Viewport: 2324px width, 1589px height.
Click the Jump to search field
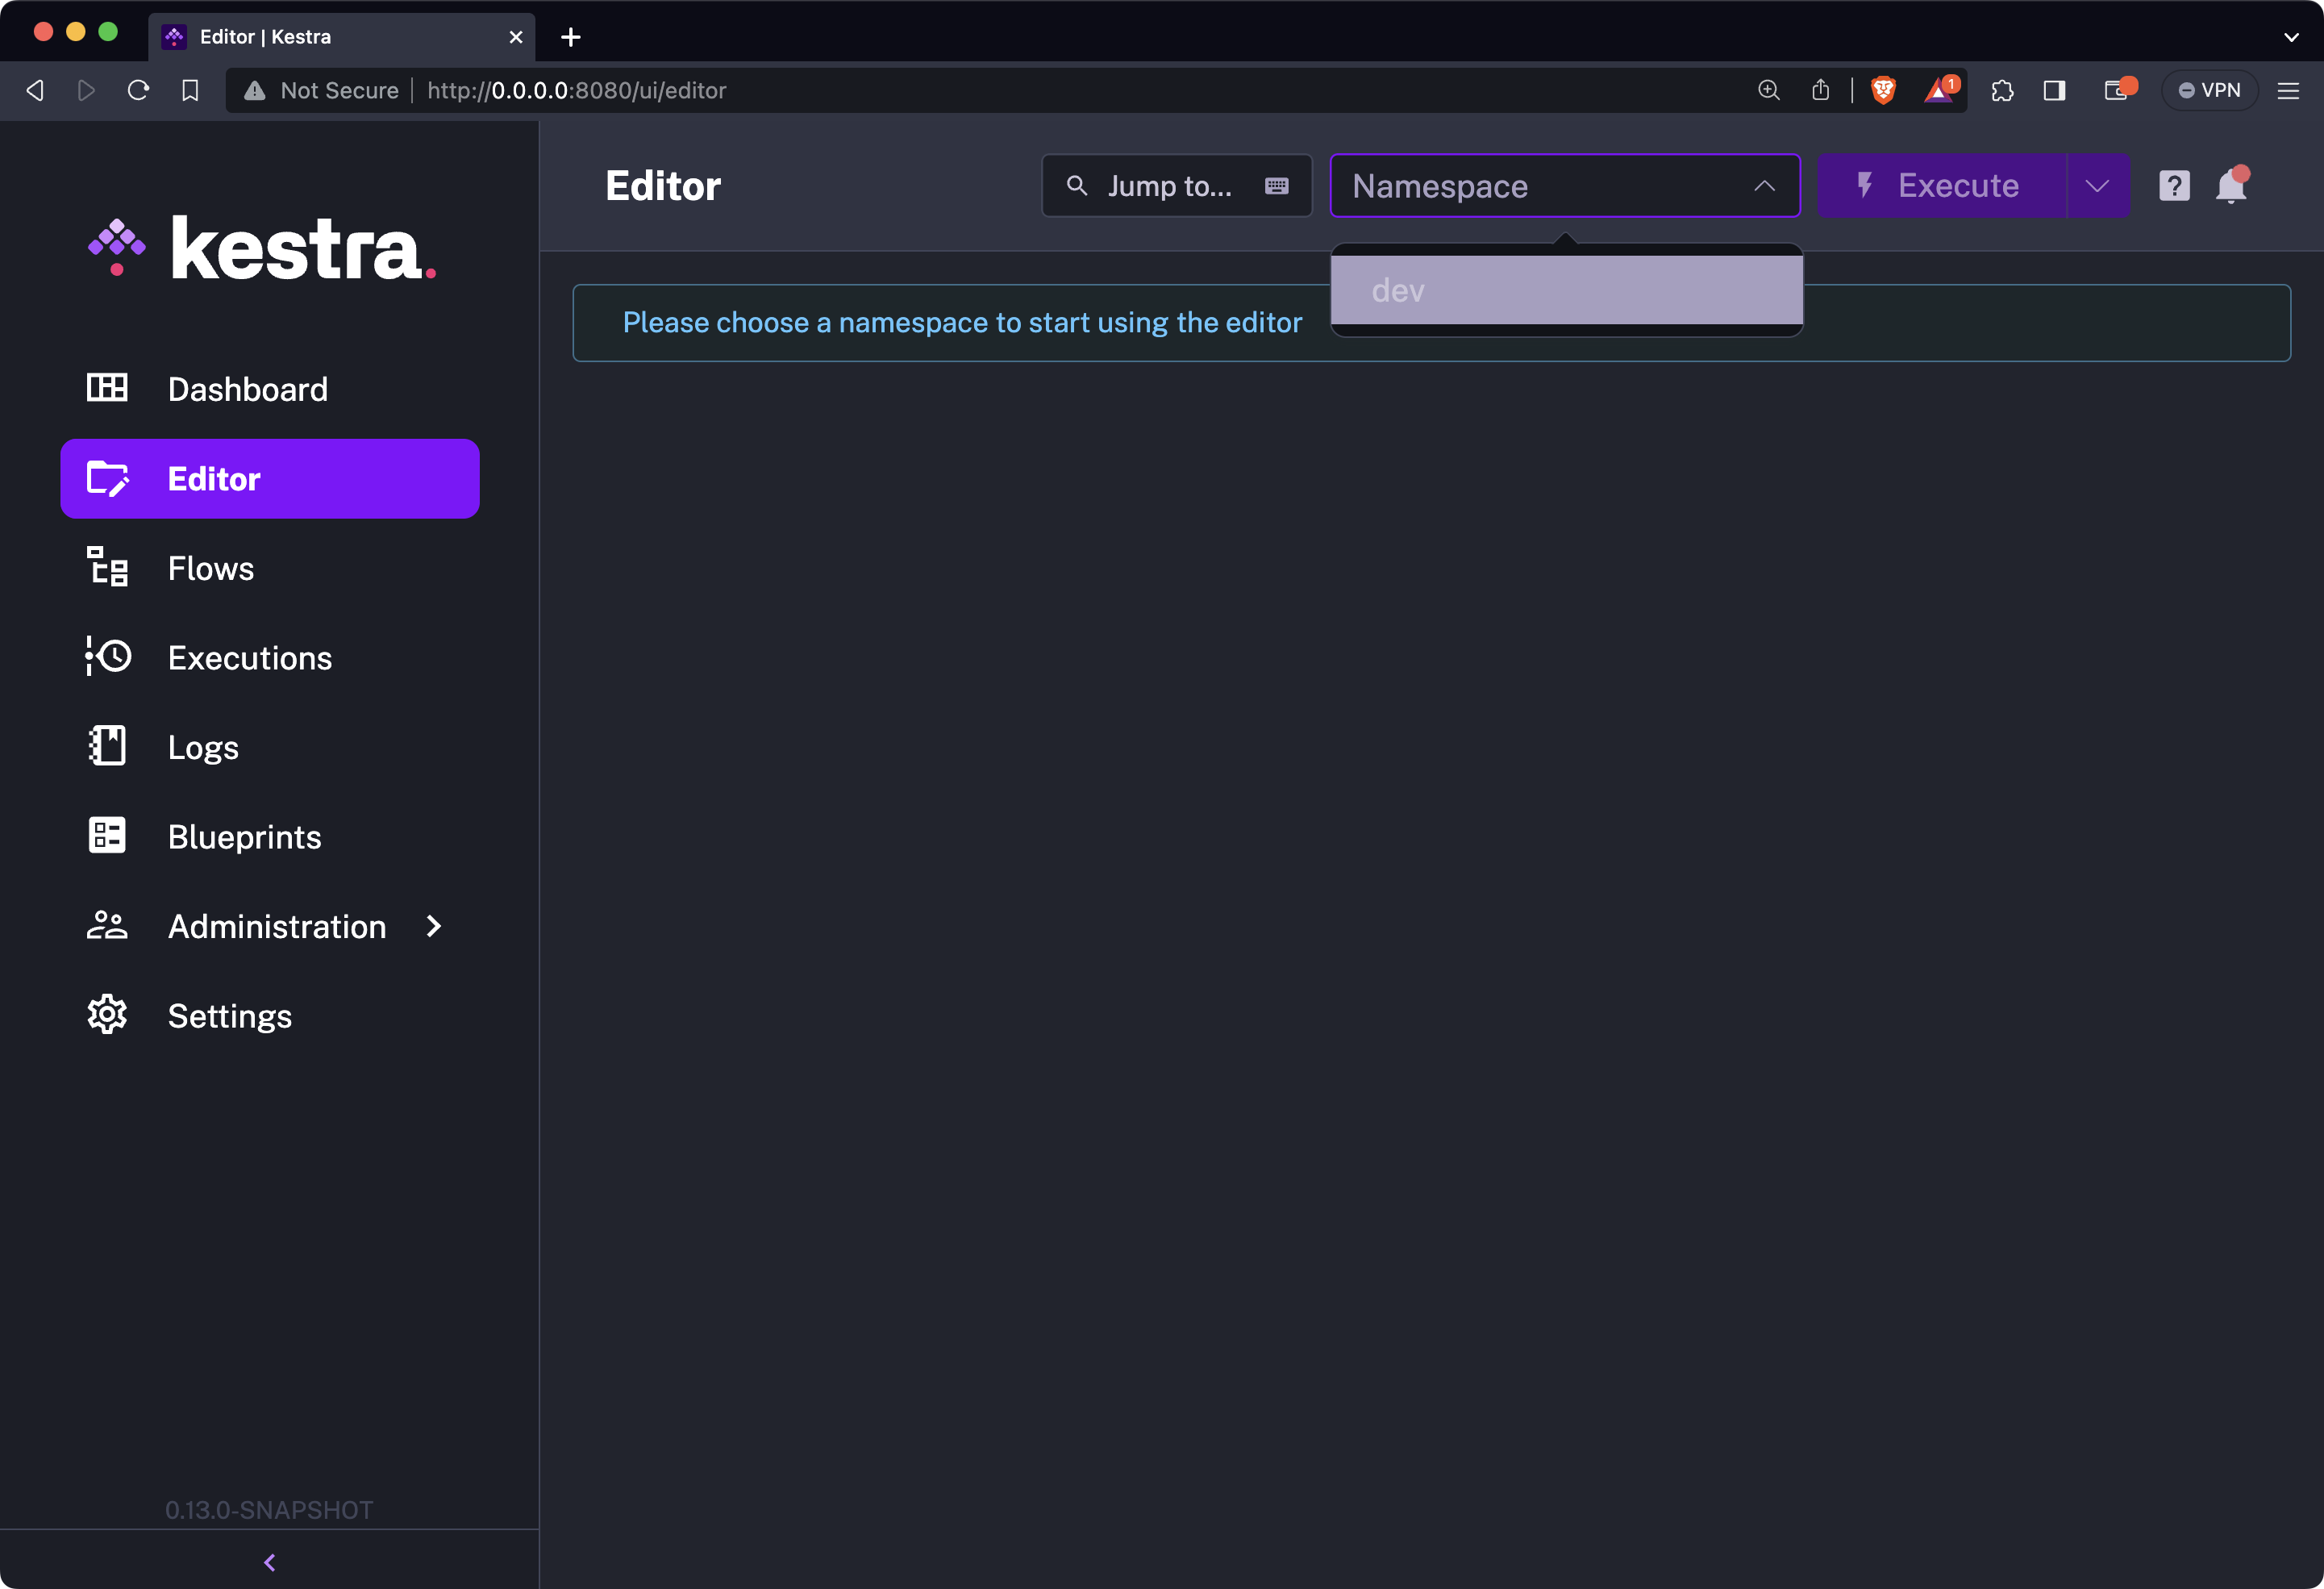pyautogui.click(x=1170, y=185)
